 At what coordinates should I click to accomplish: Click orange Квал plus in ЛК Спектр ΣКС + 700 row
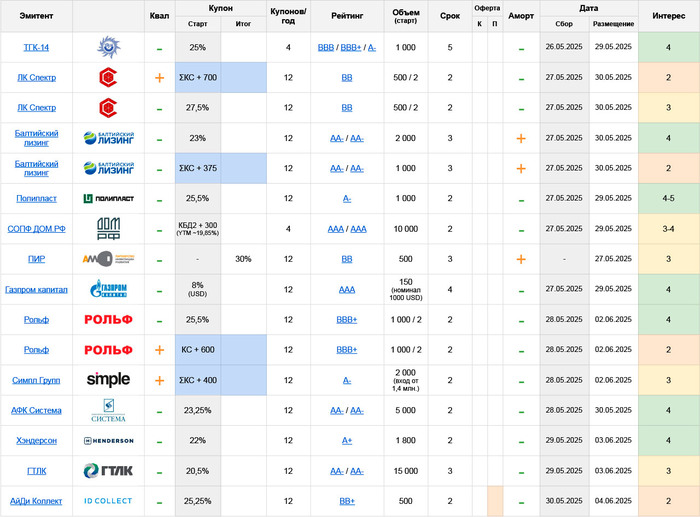pyautogui.click(x=159, y=78)
